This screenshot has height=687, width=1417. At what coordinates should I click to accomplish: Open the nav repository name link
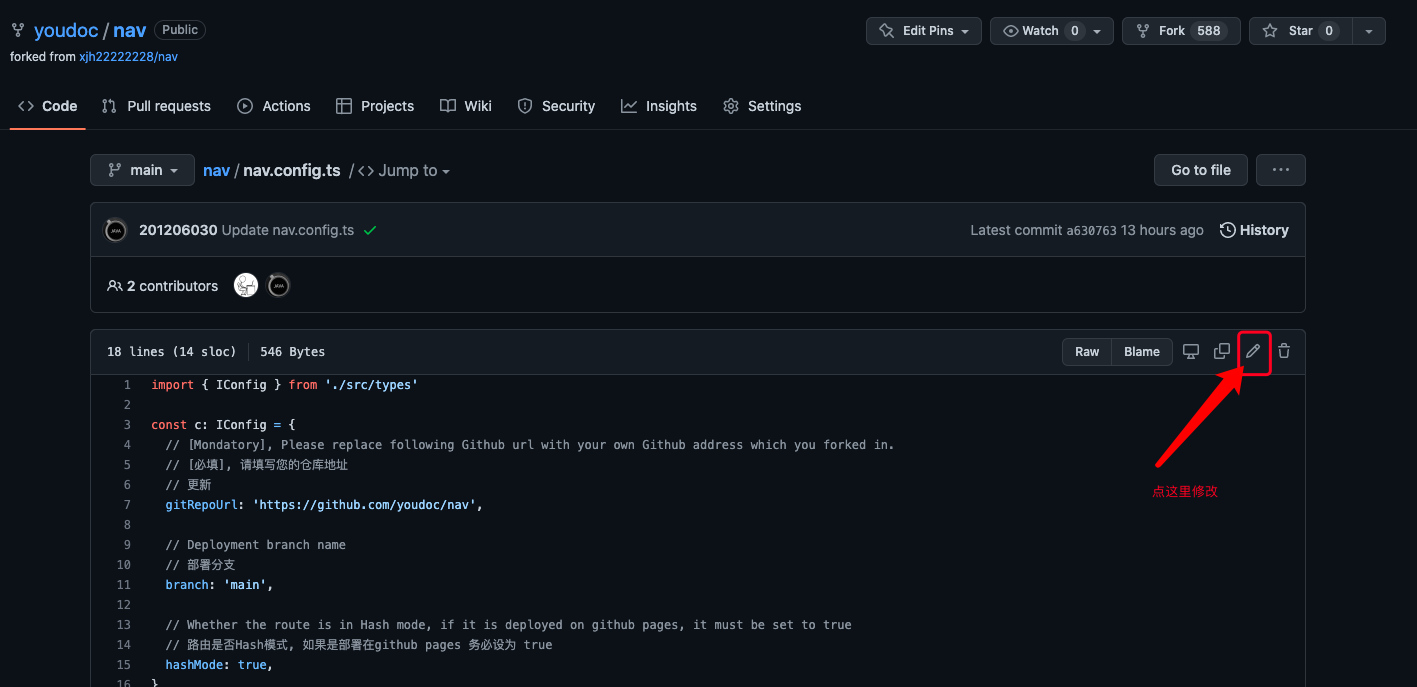130,30
